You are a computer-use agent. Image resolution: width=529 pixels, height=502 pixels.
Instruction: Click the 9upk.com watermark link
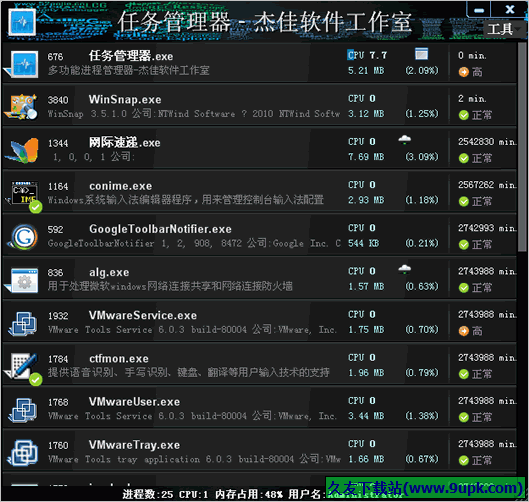tap(425, 488)
